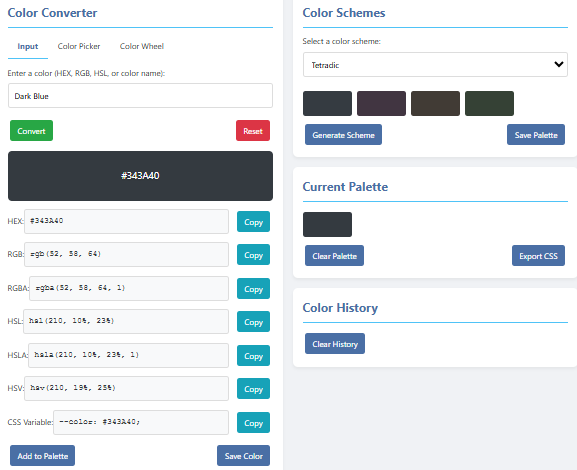Image resolution: width=577 pixels, height=470 pixels.
Task: Open the Tetradic color scheme dropdown
Action: coord(435,65)
